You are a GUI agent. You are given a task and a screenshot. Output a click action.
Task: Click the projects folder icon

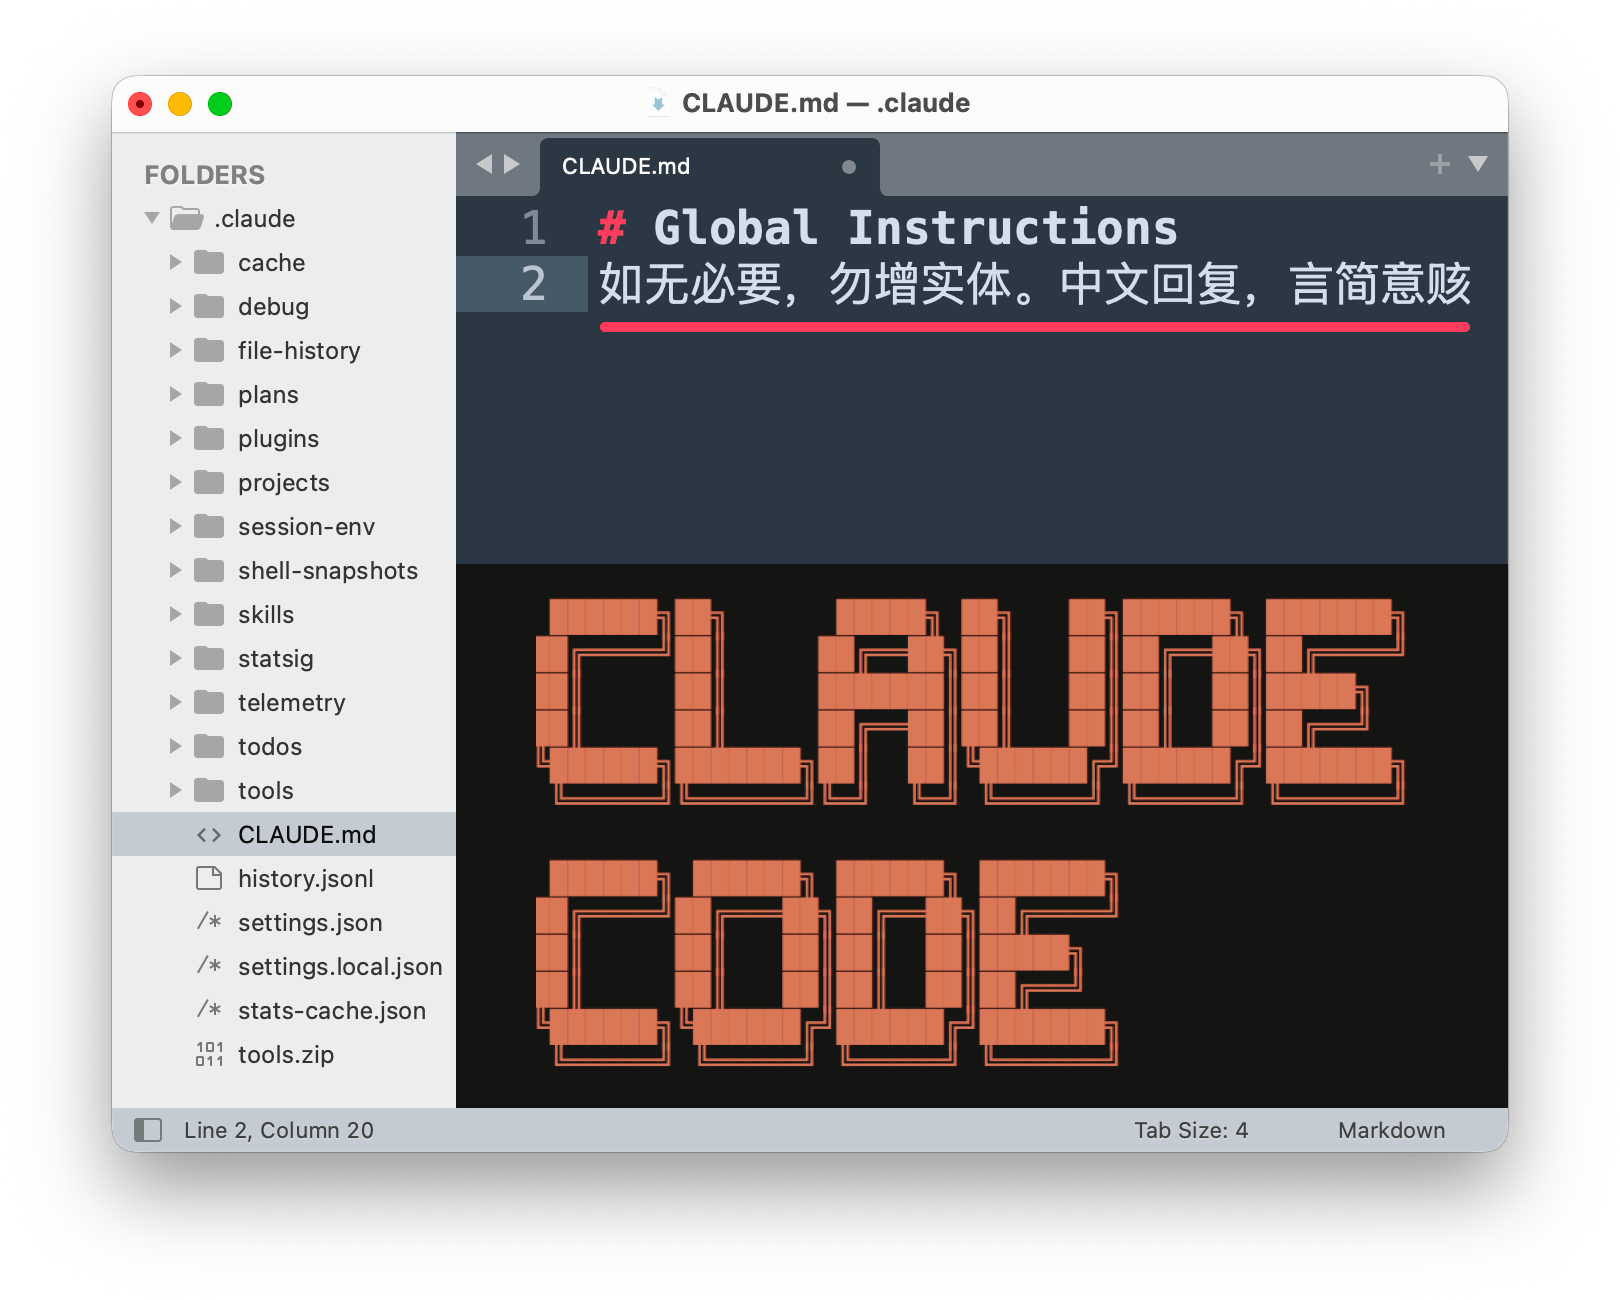coord(209,482)
